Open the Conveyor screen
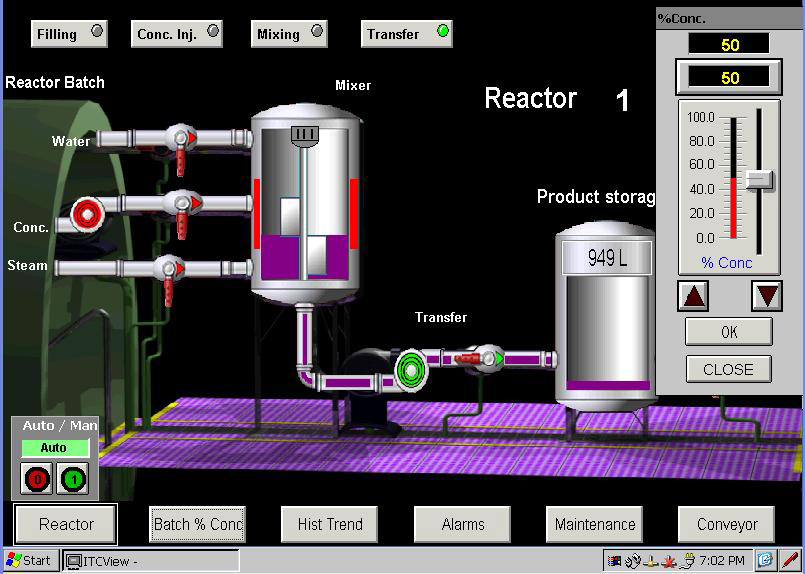This screenshot has width=805, height=574. [x=726, y=524]
